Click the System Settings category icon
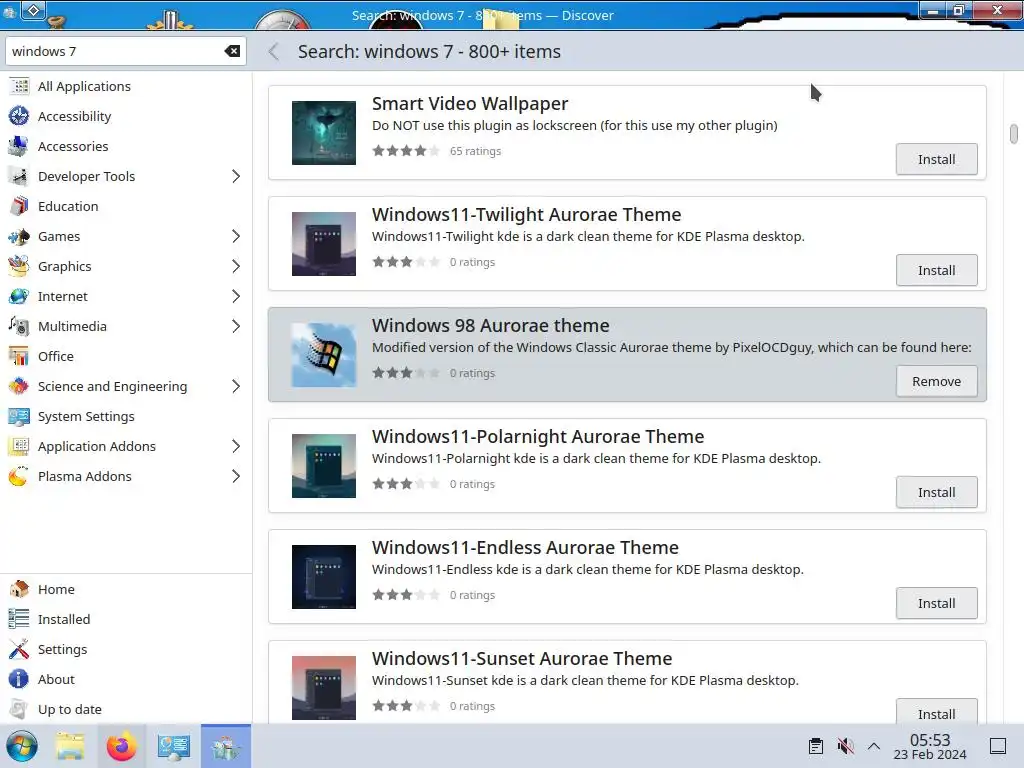The height and width of the screenshot is (768, 1024). click(x=19, y=417)
